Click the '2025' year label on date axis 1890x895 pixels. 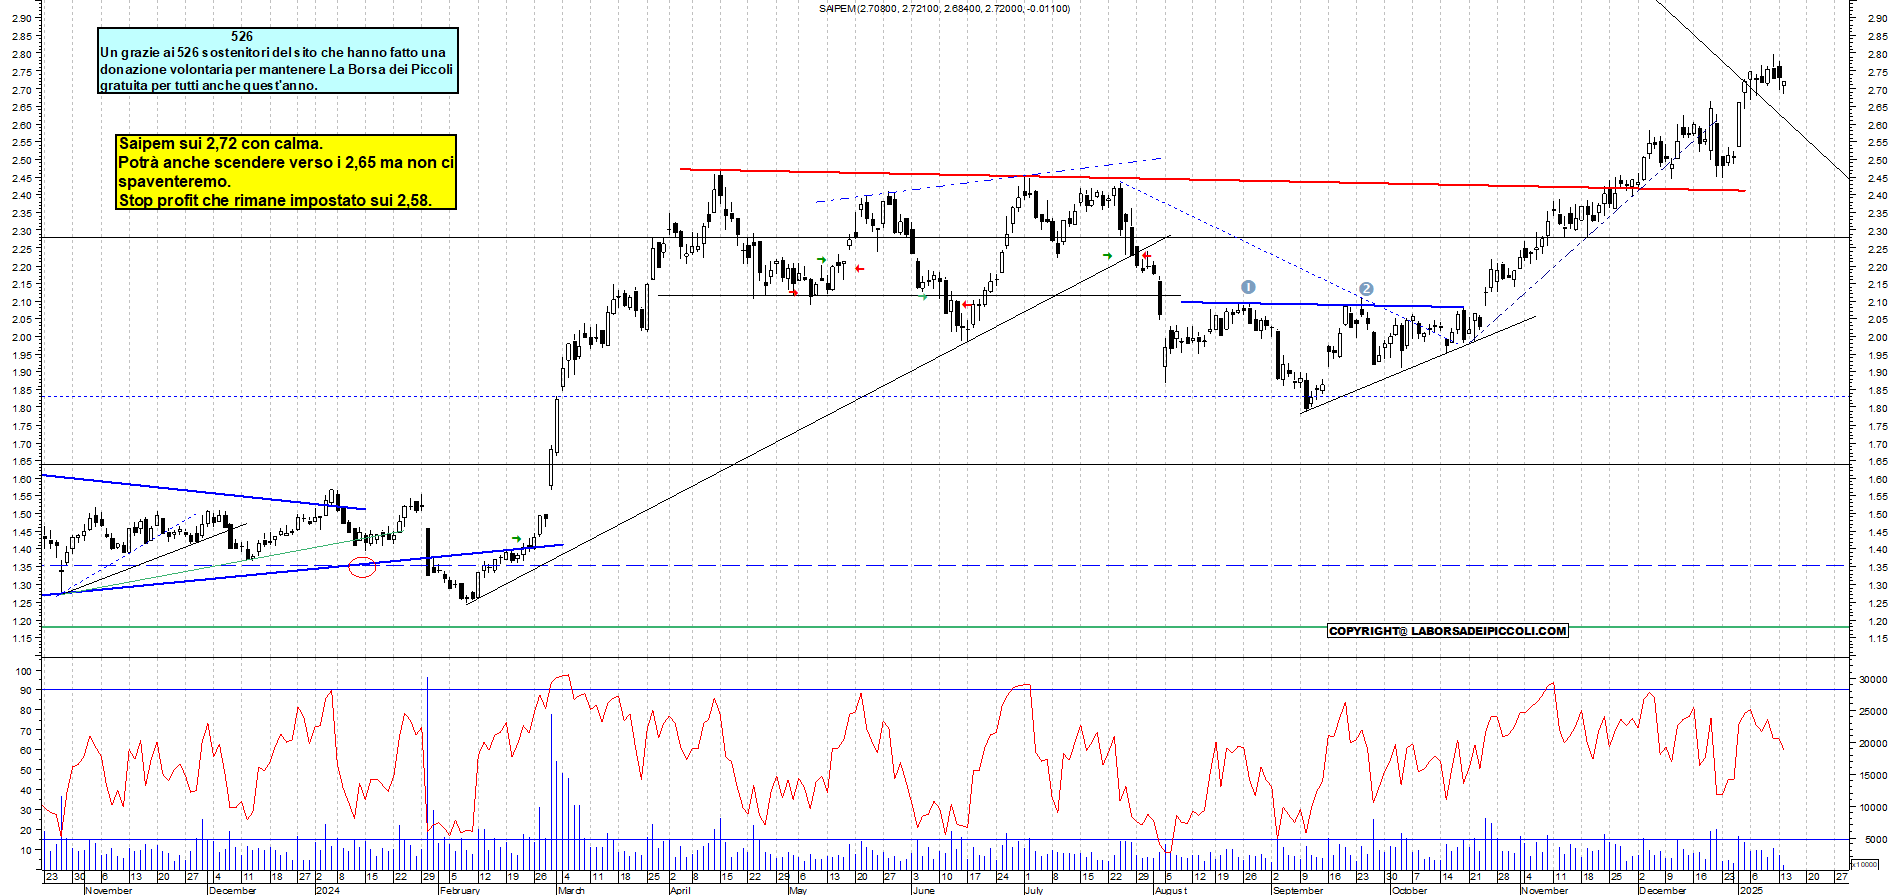click(x=1752, y=890)
